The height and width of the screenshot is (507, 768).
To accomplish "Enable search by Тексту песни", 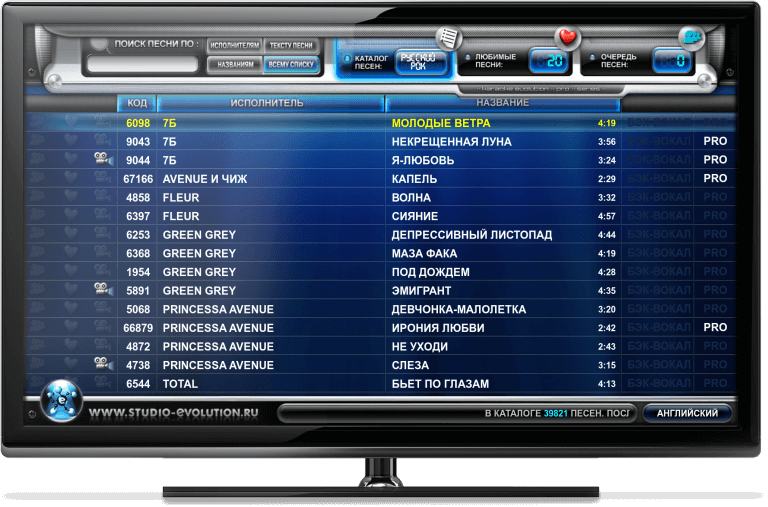I will pyautogui.click(x=292, y=46).
